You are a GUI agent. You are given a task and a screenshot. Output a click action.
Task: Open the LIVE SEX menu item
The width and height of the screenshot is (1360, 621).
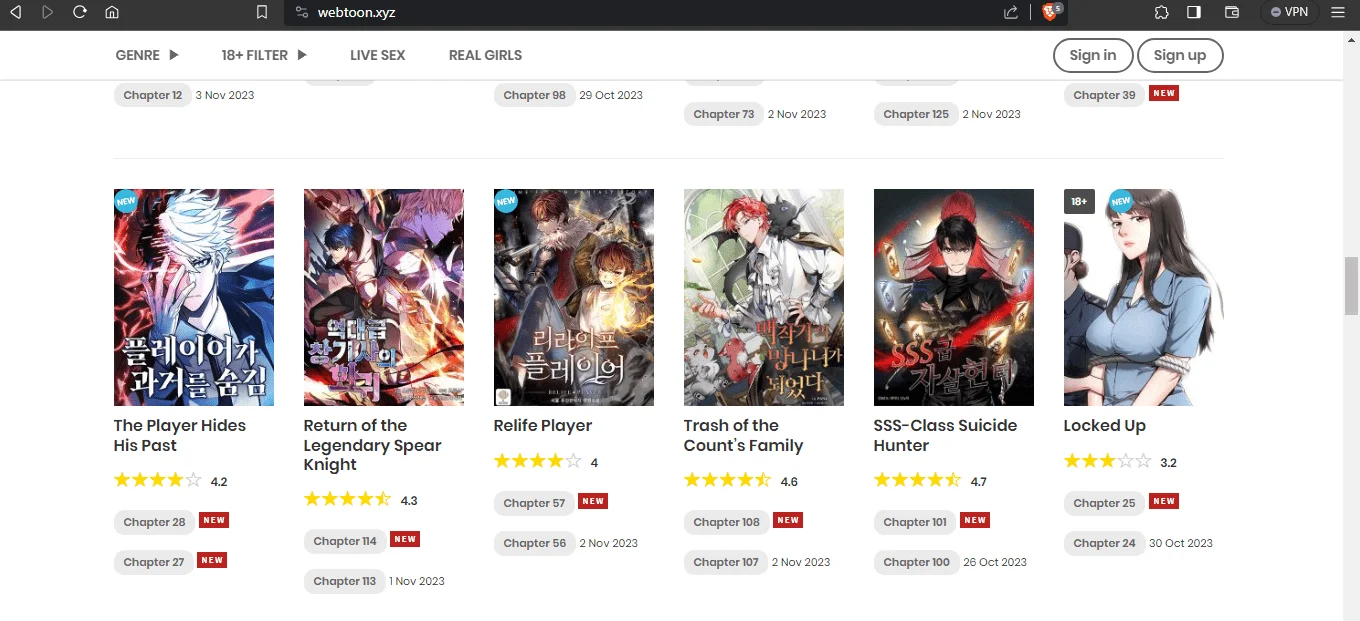377,55
